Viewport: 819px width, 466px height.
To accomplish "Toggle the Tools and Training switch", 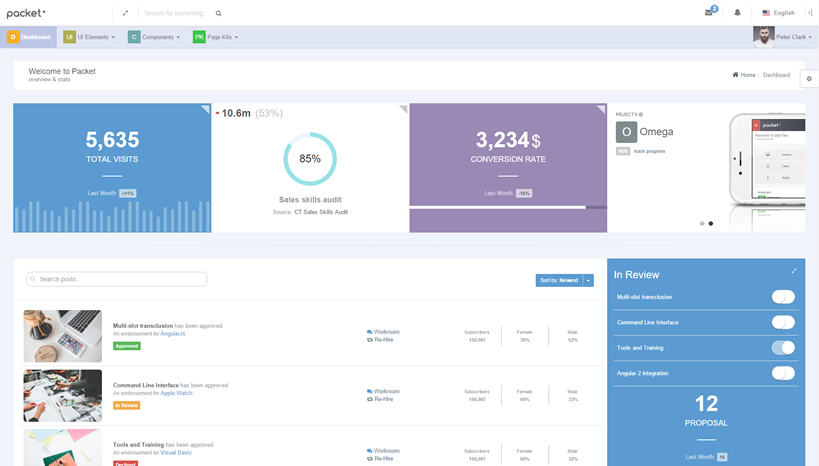I will coord(783,348).
